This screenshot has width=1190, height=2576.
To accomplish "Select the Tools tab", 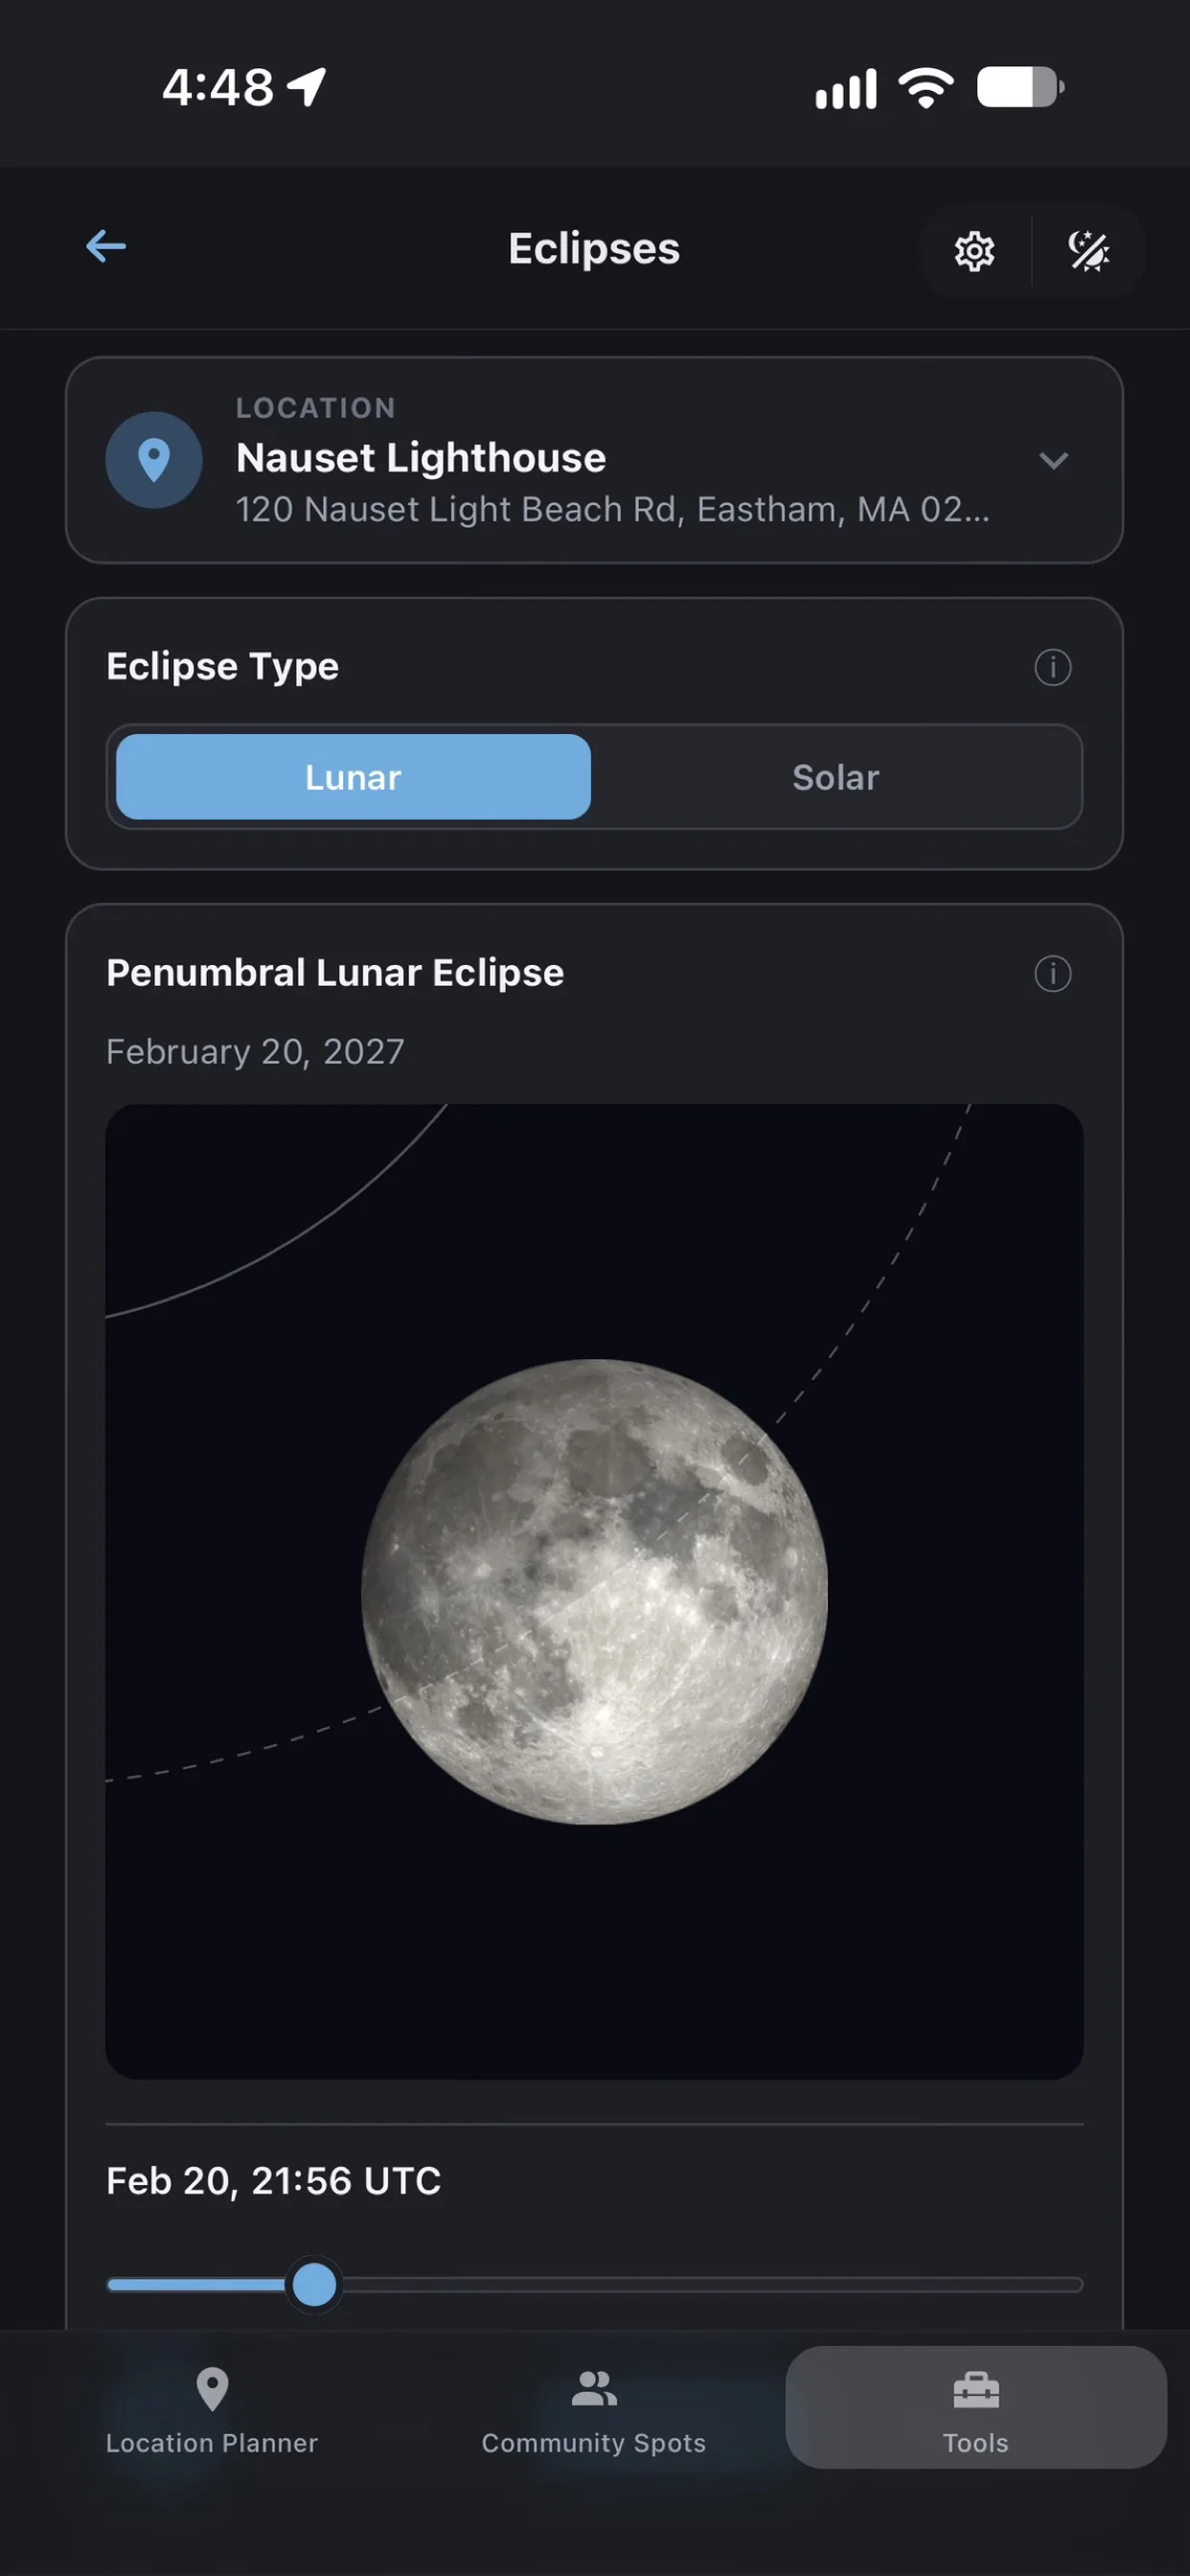I will pos(976,2408).
